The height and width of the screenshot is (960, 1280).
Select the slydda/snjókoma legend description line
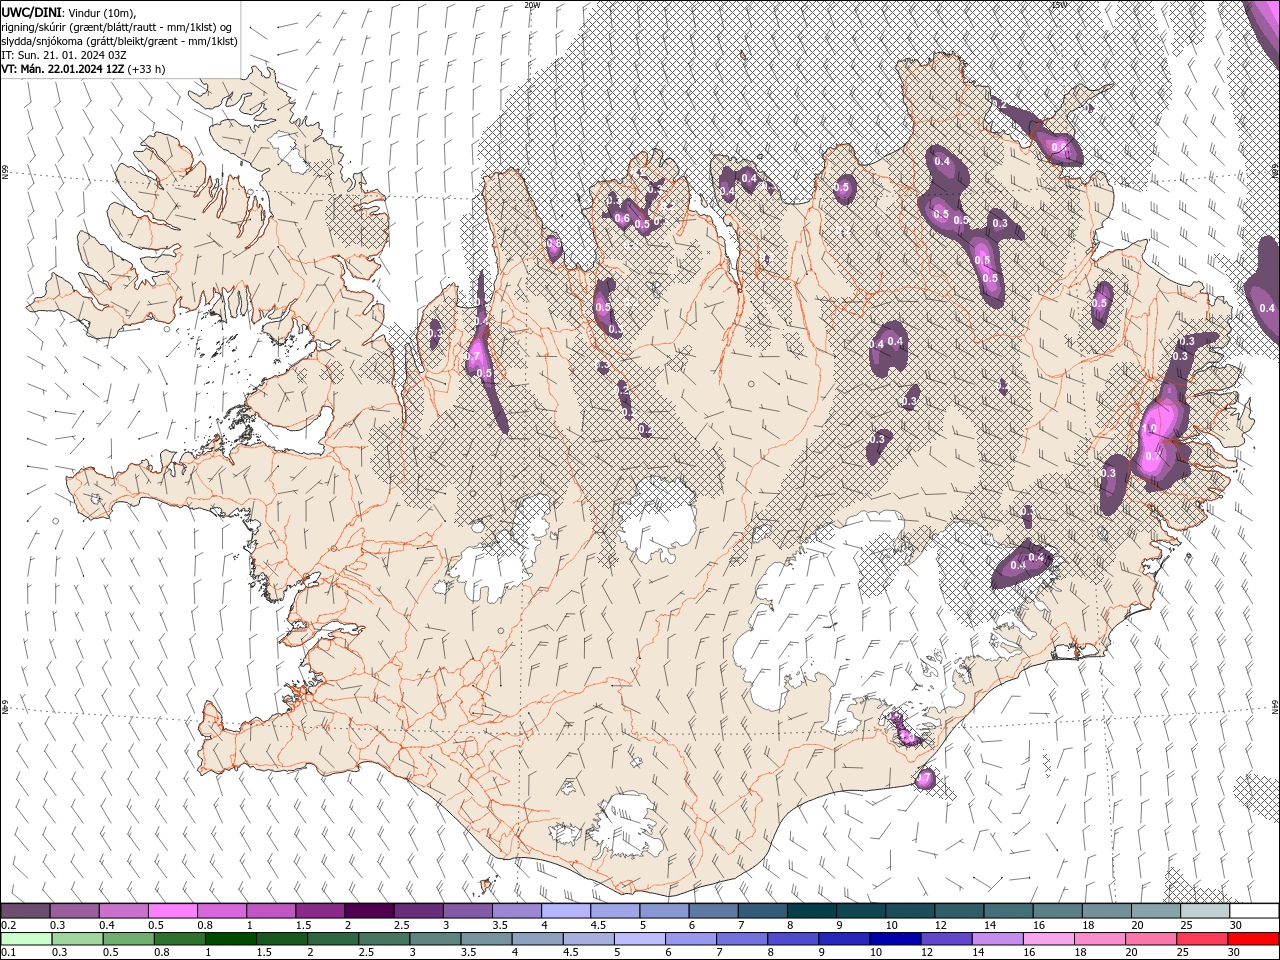point(119,40)
